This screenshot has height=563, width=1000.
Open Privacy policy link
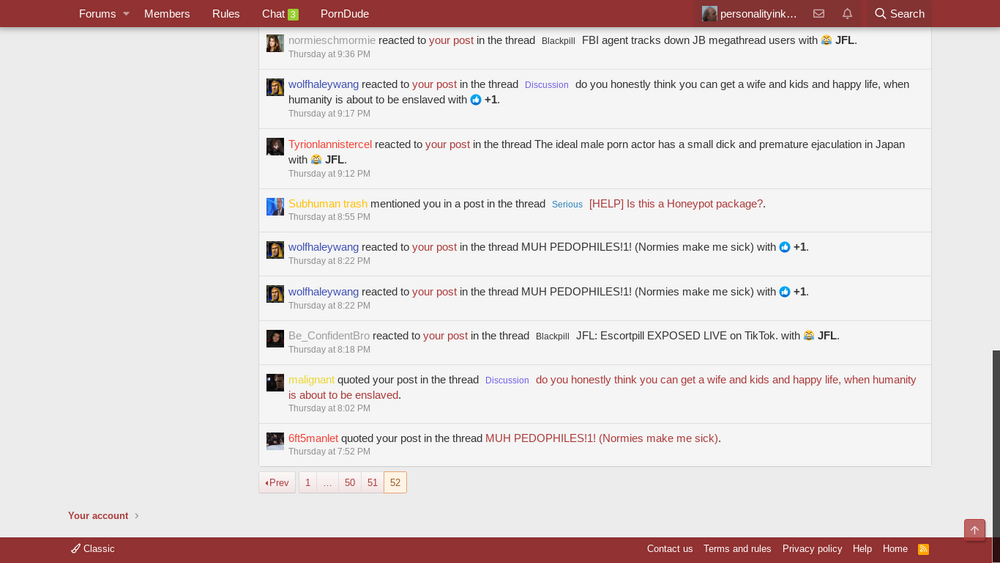click(812, 549)
